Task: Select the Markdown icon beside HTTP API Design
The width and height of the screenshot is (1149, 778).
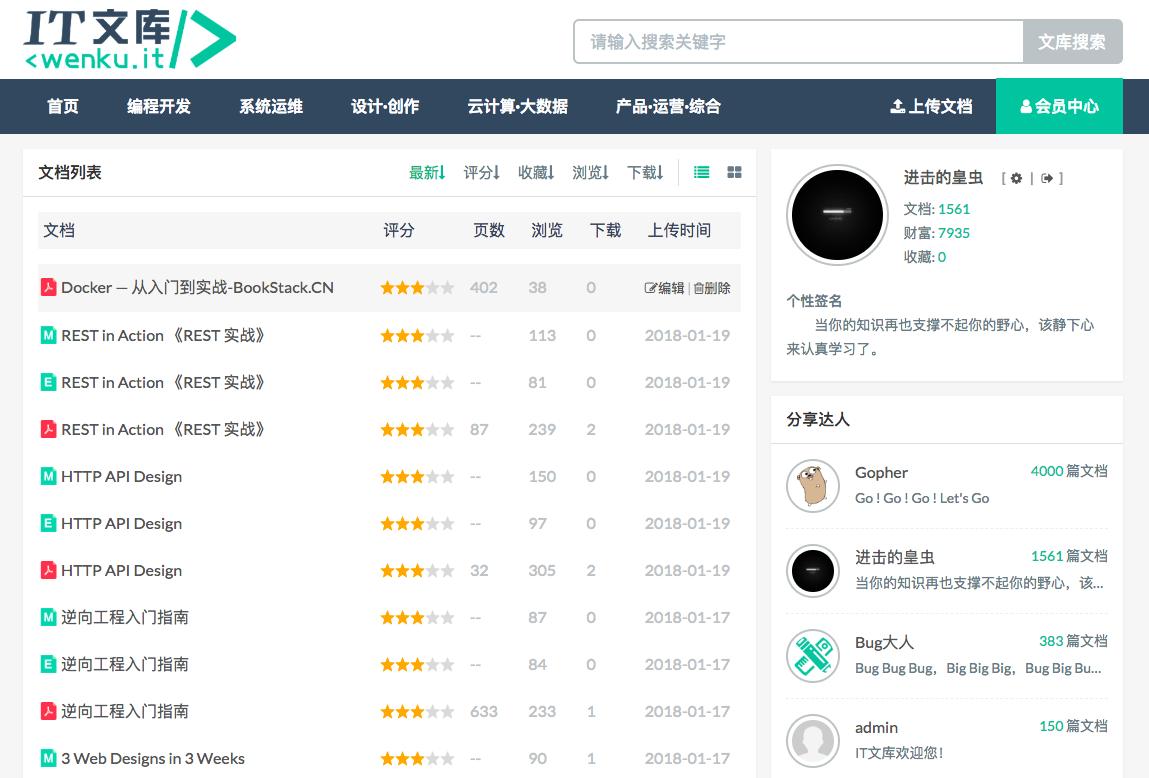Action: [x=49, y=477]
